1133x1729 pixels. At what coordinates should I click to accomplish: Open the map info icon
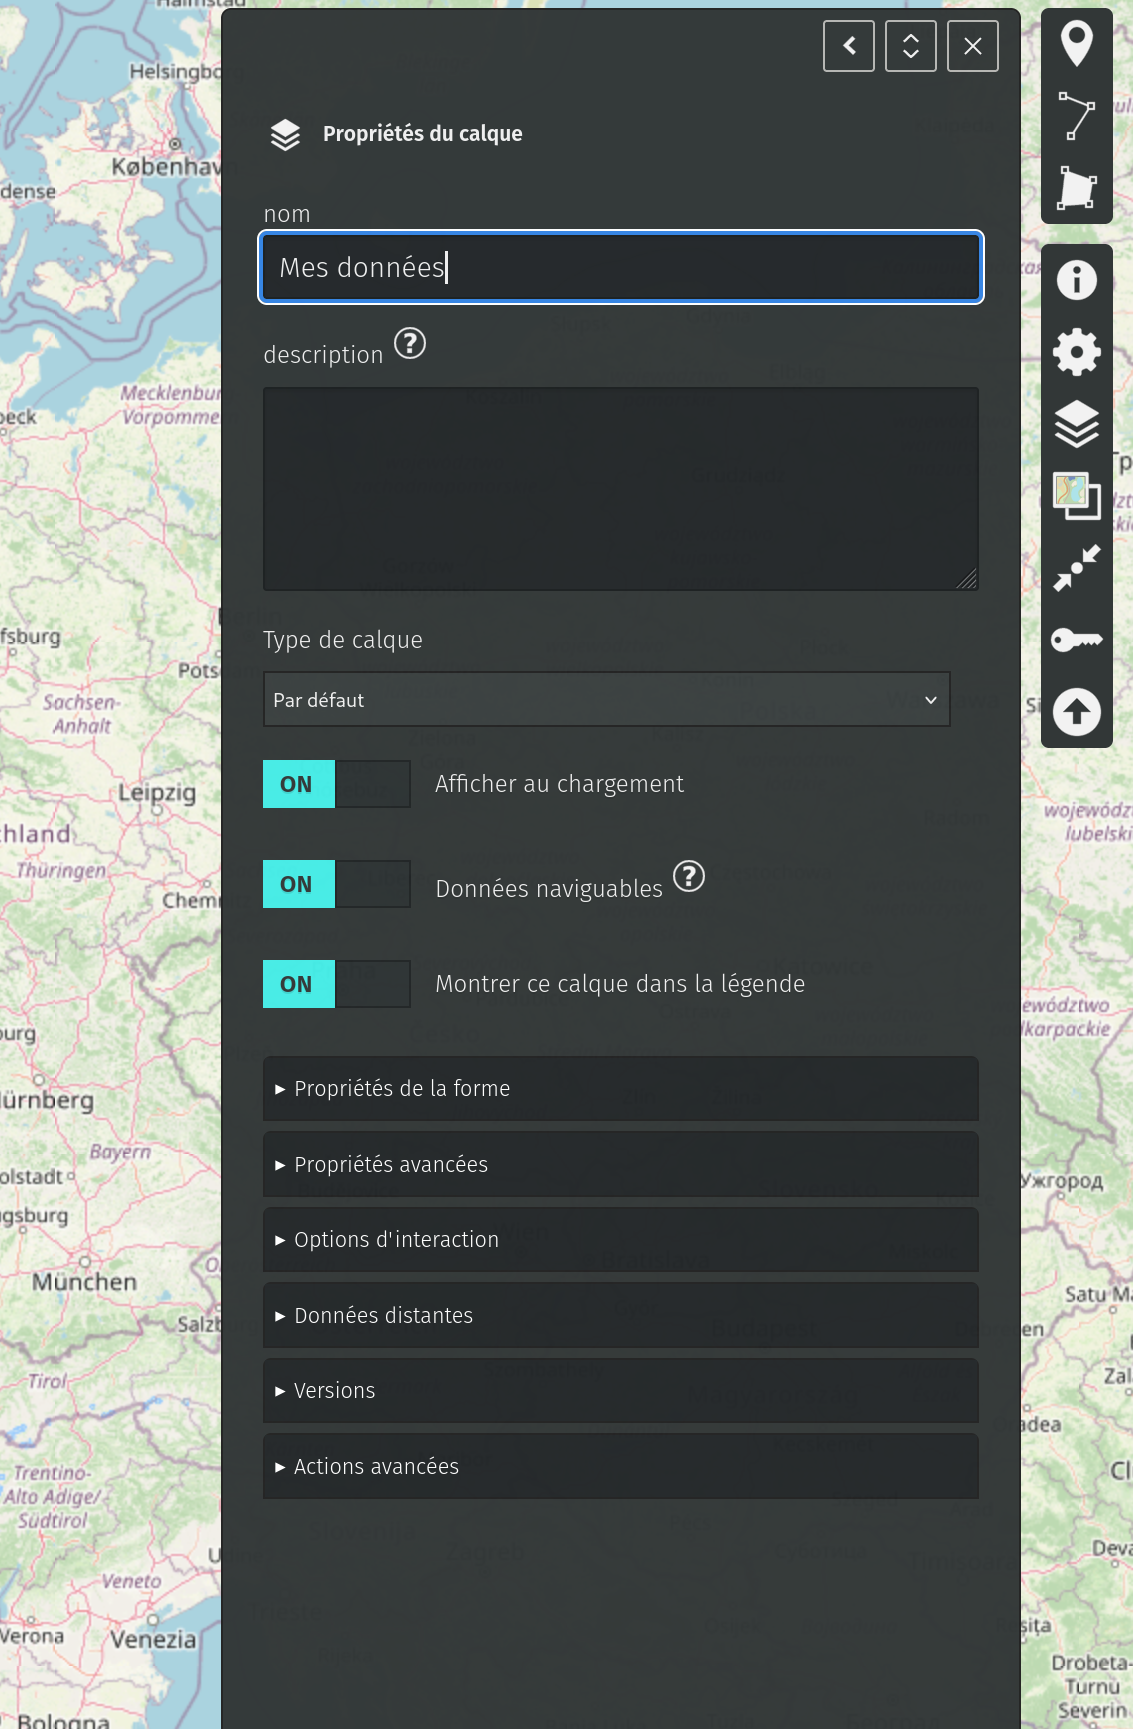click(1076, 280)
